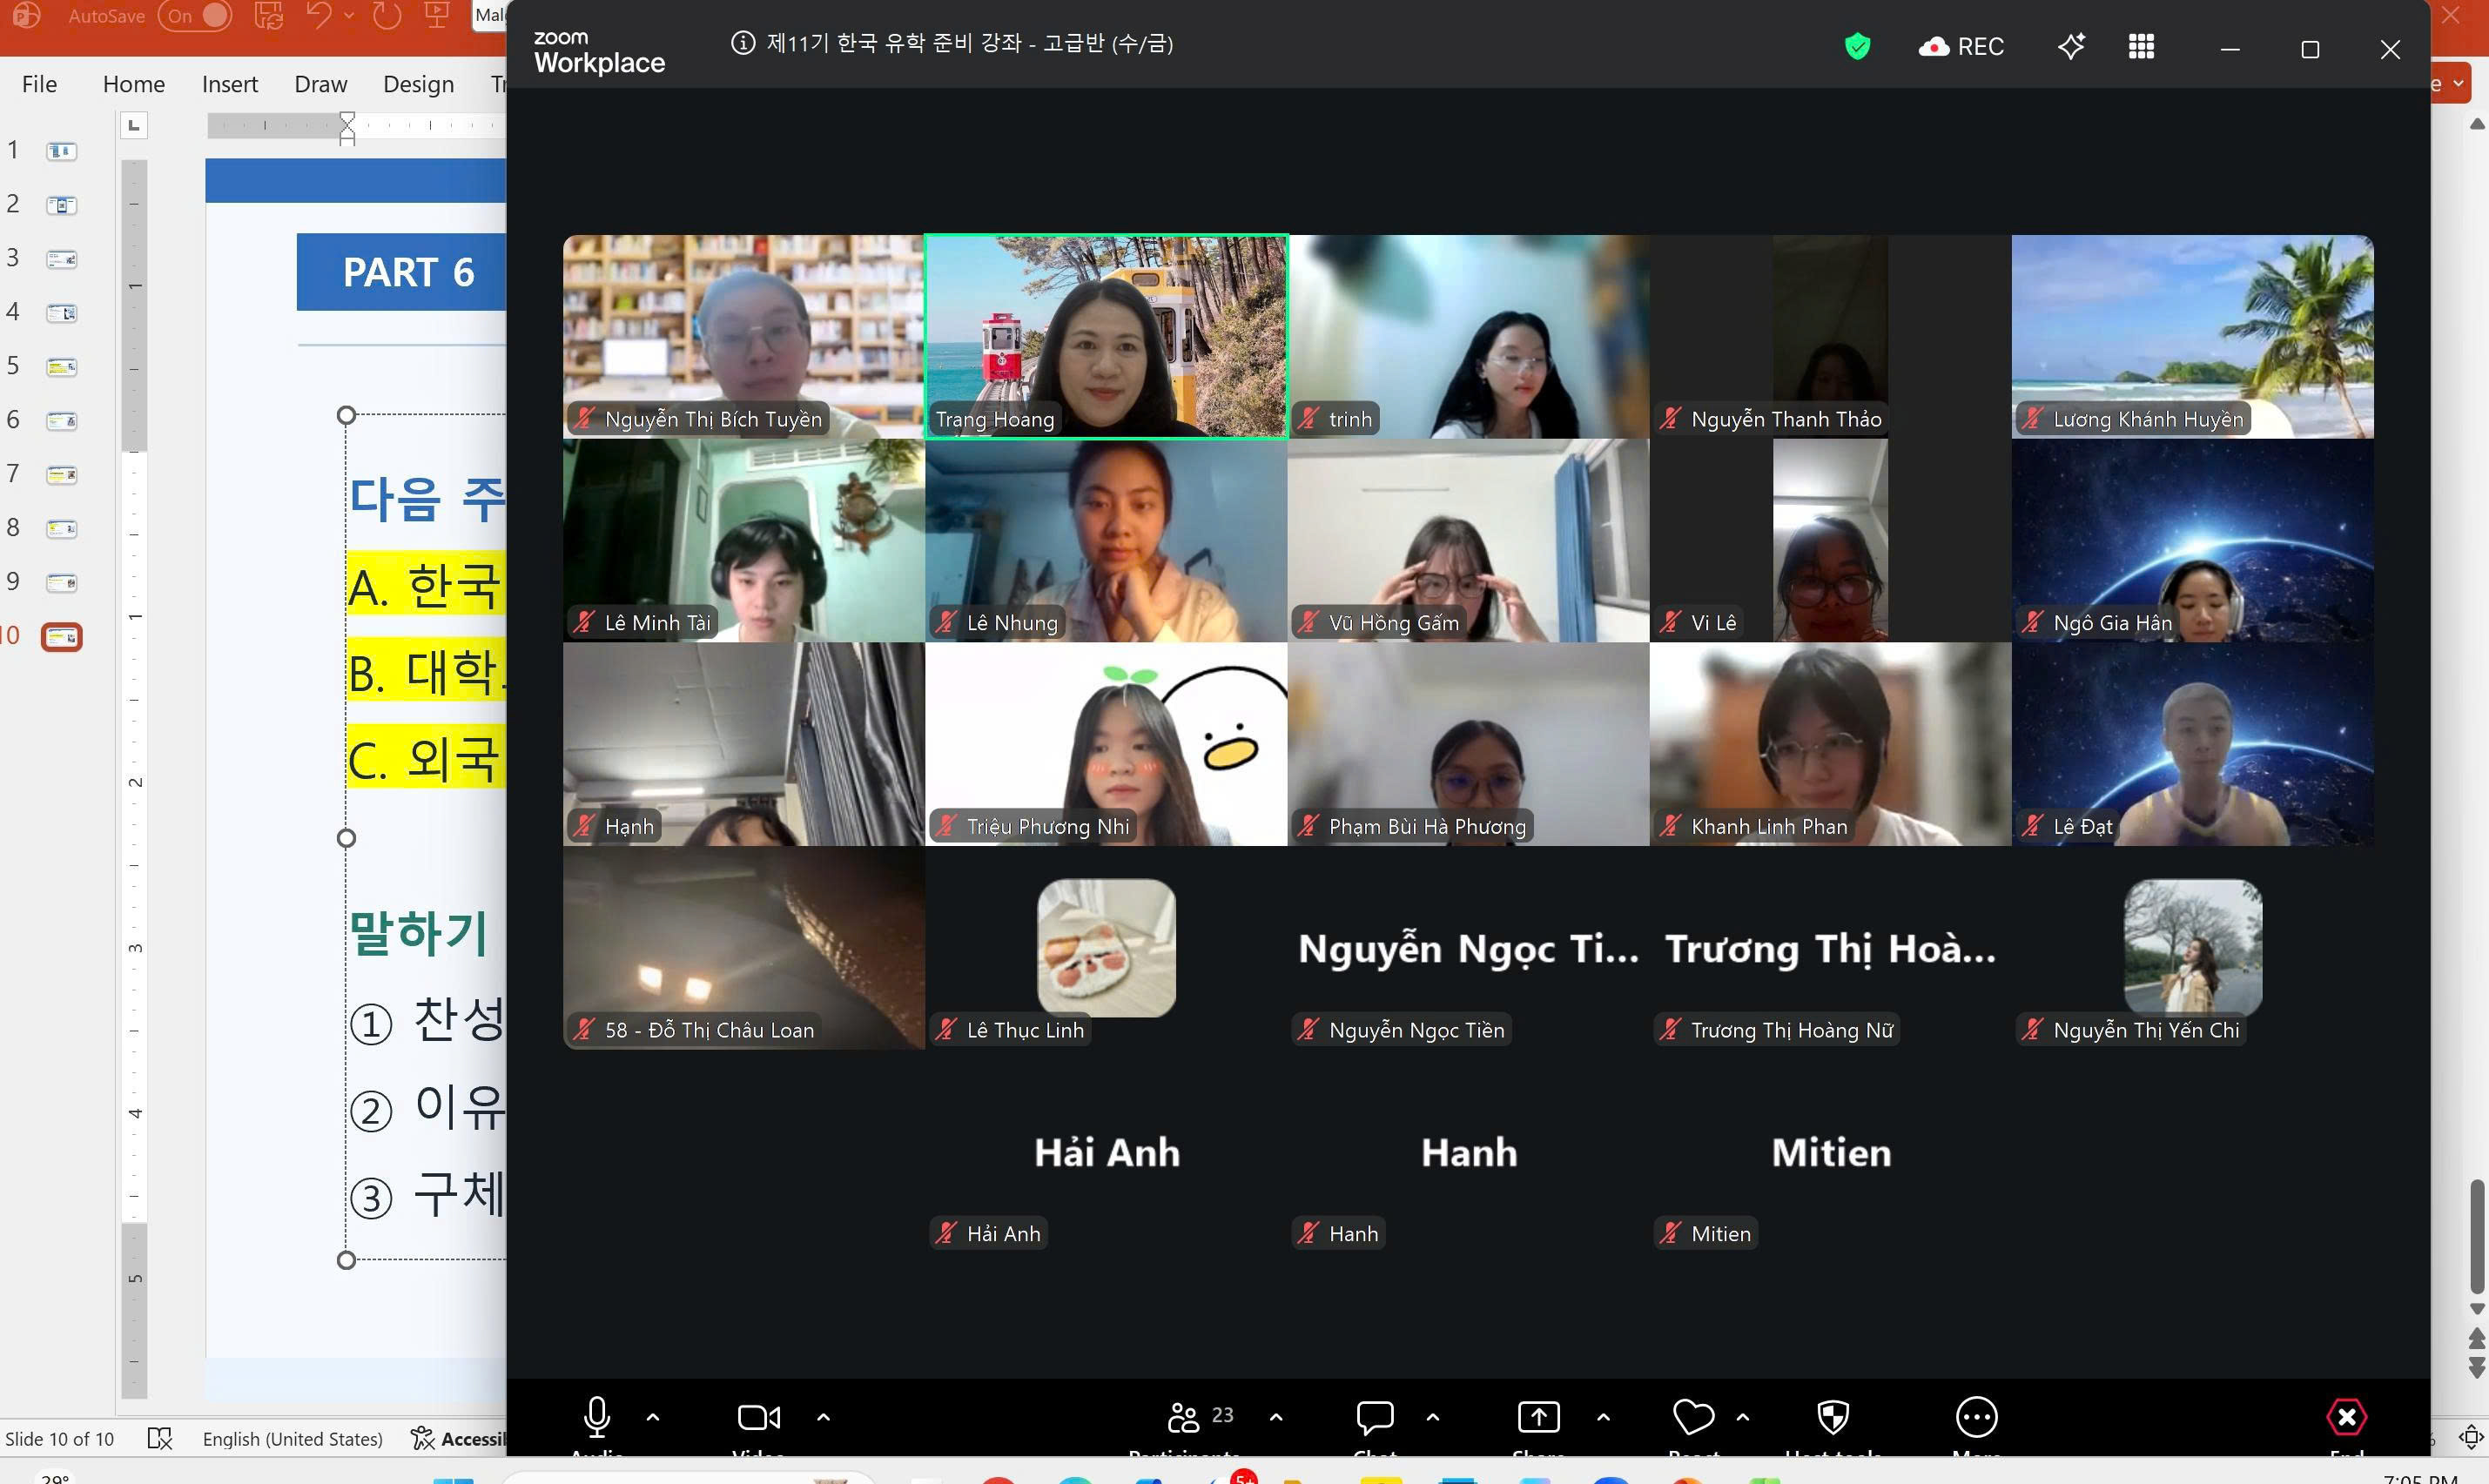Screen dimensions: 2489x1484
Task: Open meeting info icon beside the title
Action: pos(743,43)
